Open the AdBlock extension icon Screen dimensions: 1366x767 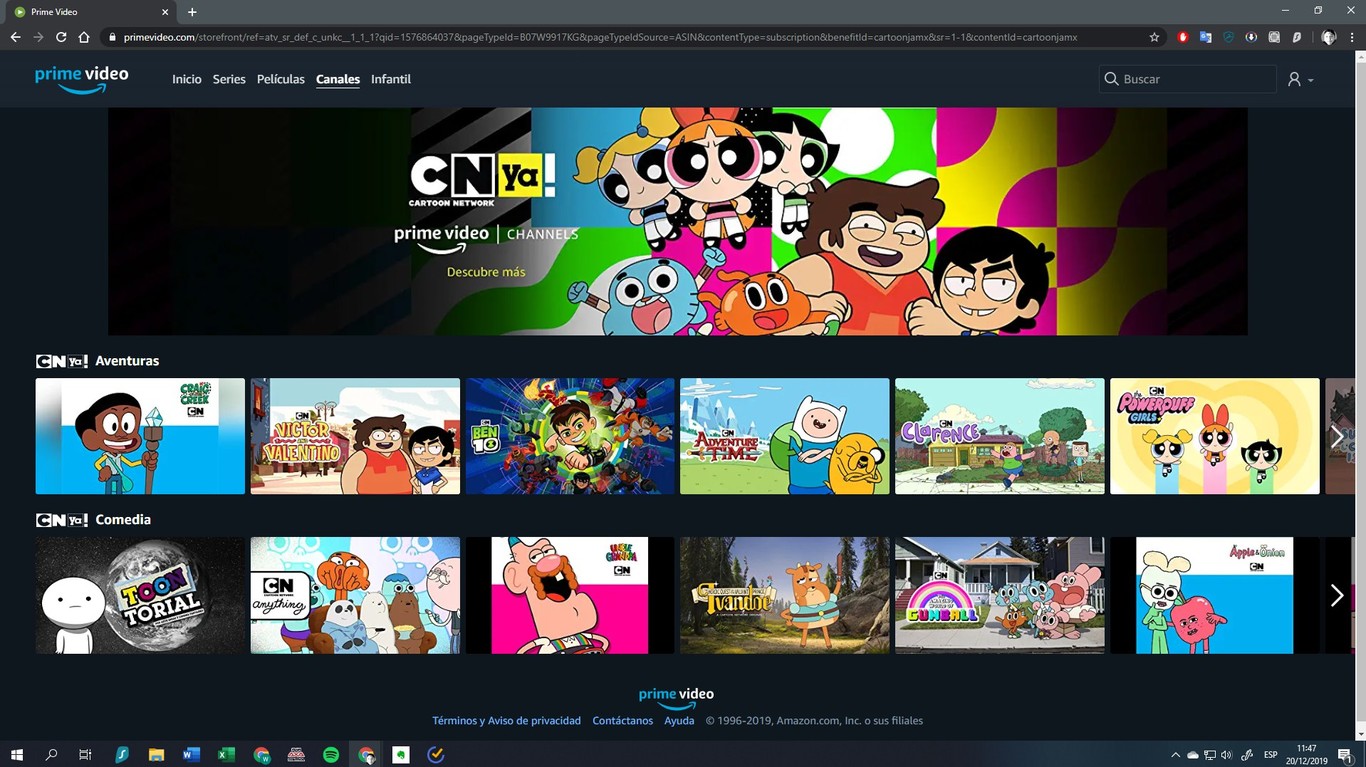pos(1183,37)
